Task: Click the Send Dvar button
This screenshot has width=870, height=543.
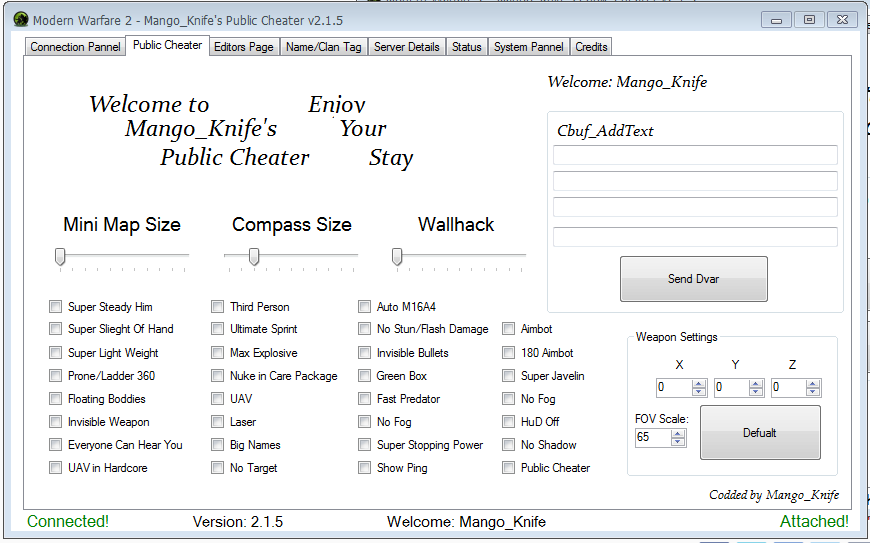Action: point(694,279)
